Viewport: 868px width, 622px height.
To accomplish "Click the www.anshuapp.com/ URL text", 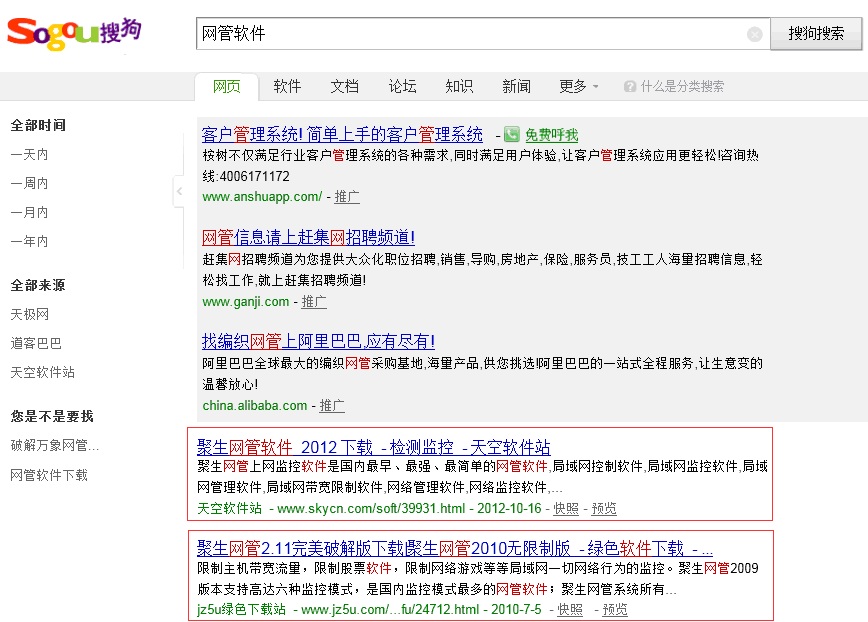I will pyautogui.click(x=262, y=196).
